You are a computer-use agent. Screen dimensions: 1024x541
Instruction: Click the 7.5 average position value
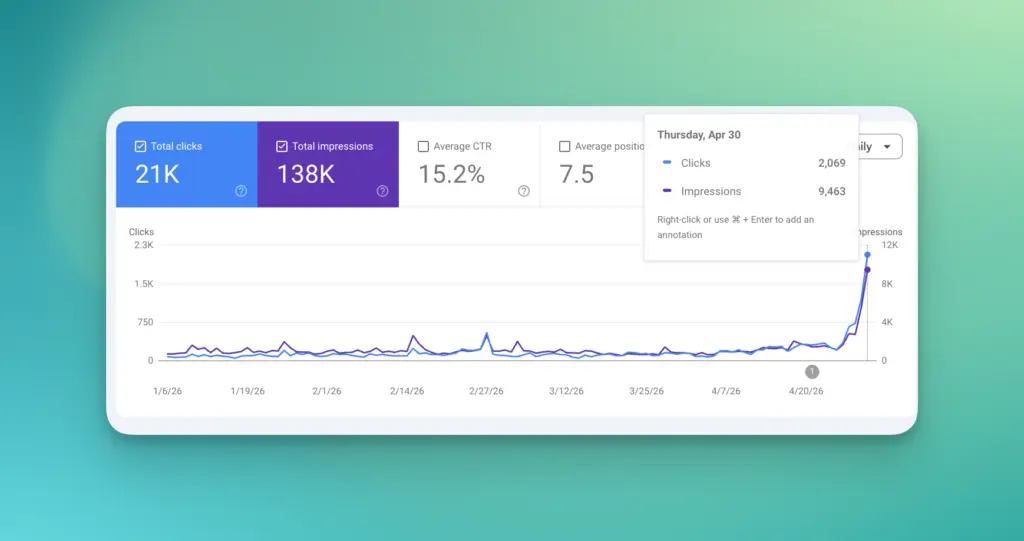pos(577,174)
